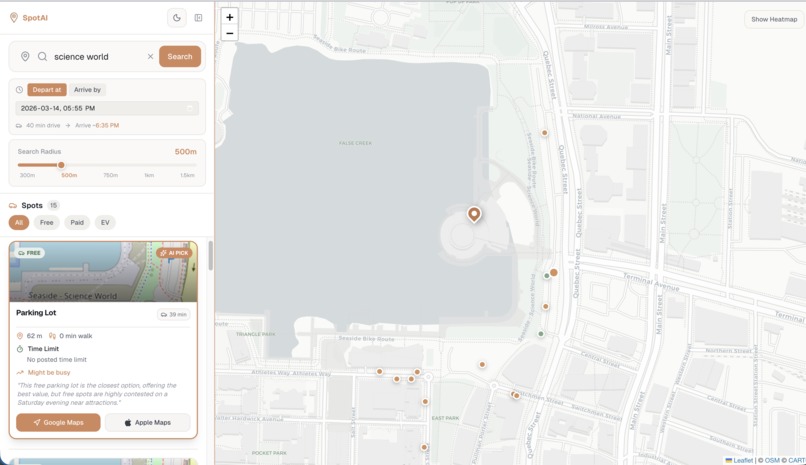Click the FREE badge on the card
The width and height of the screenshot is (806, 465).
coord(29,253)
